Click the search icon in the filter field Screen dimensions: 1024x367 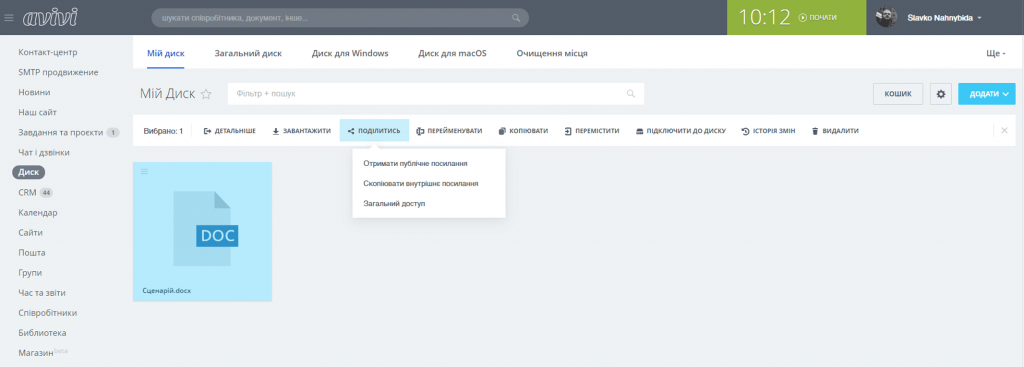coord(631,94)
